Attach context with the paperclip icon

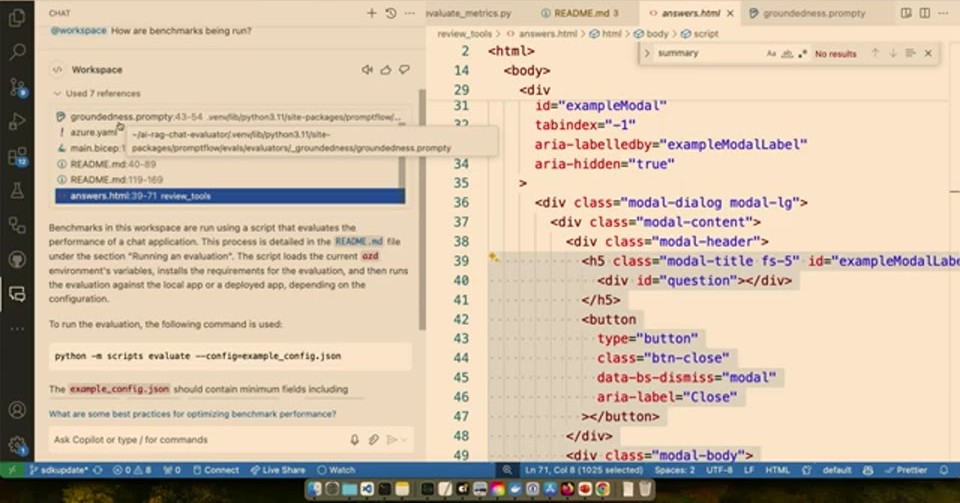tap(373, 439)
